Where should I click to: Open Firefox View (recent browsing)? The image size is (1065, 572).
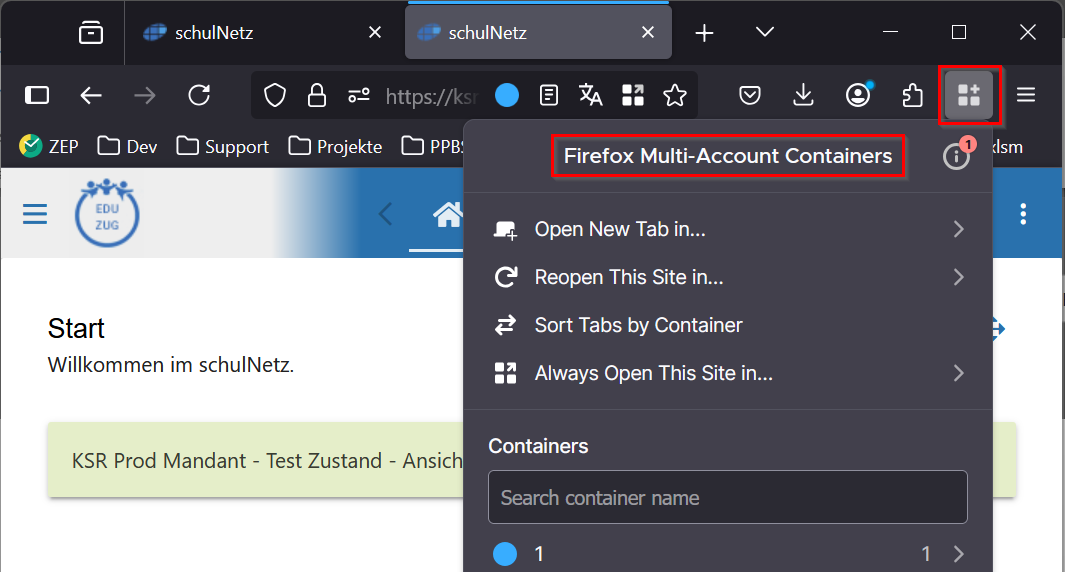(x=90, y=32)
